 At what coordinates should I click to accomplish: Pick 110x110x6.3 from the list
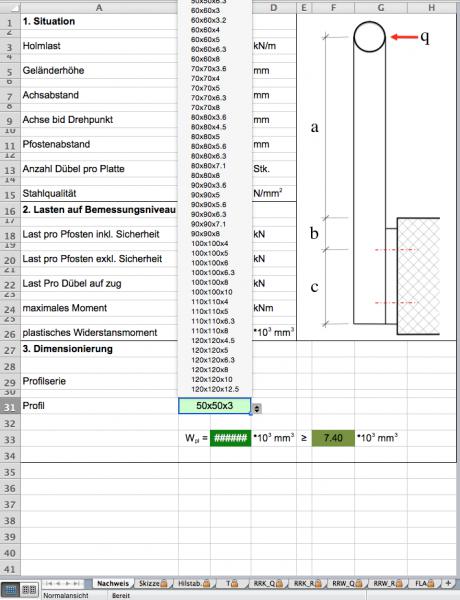213,321
